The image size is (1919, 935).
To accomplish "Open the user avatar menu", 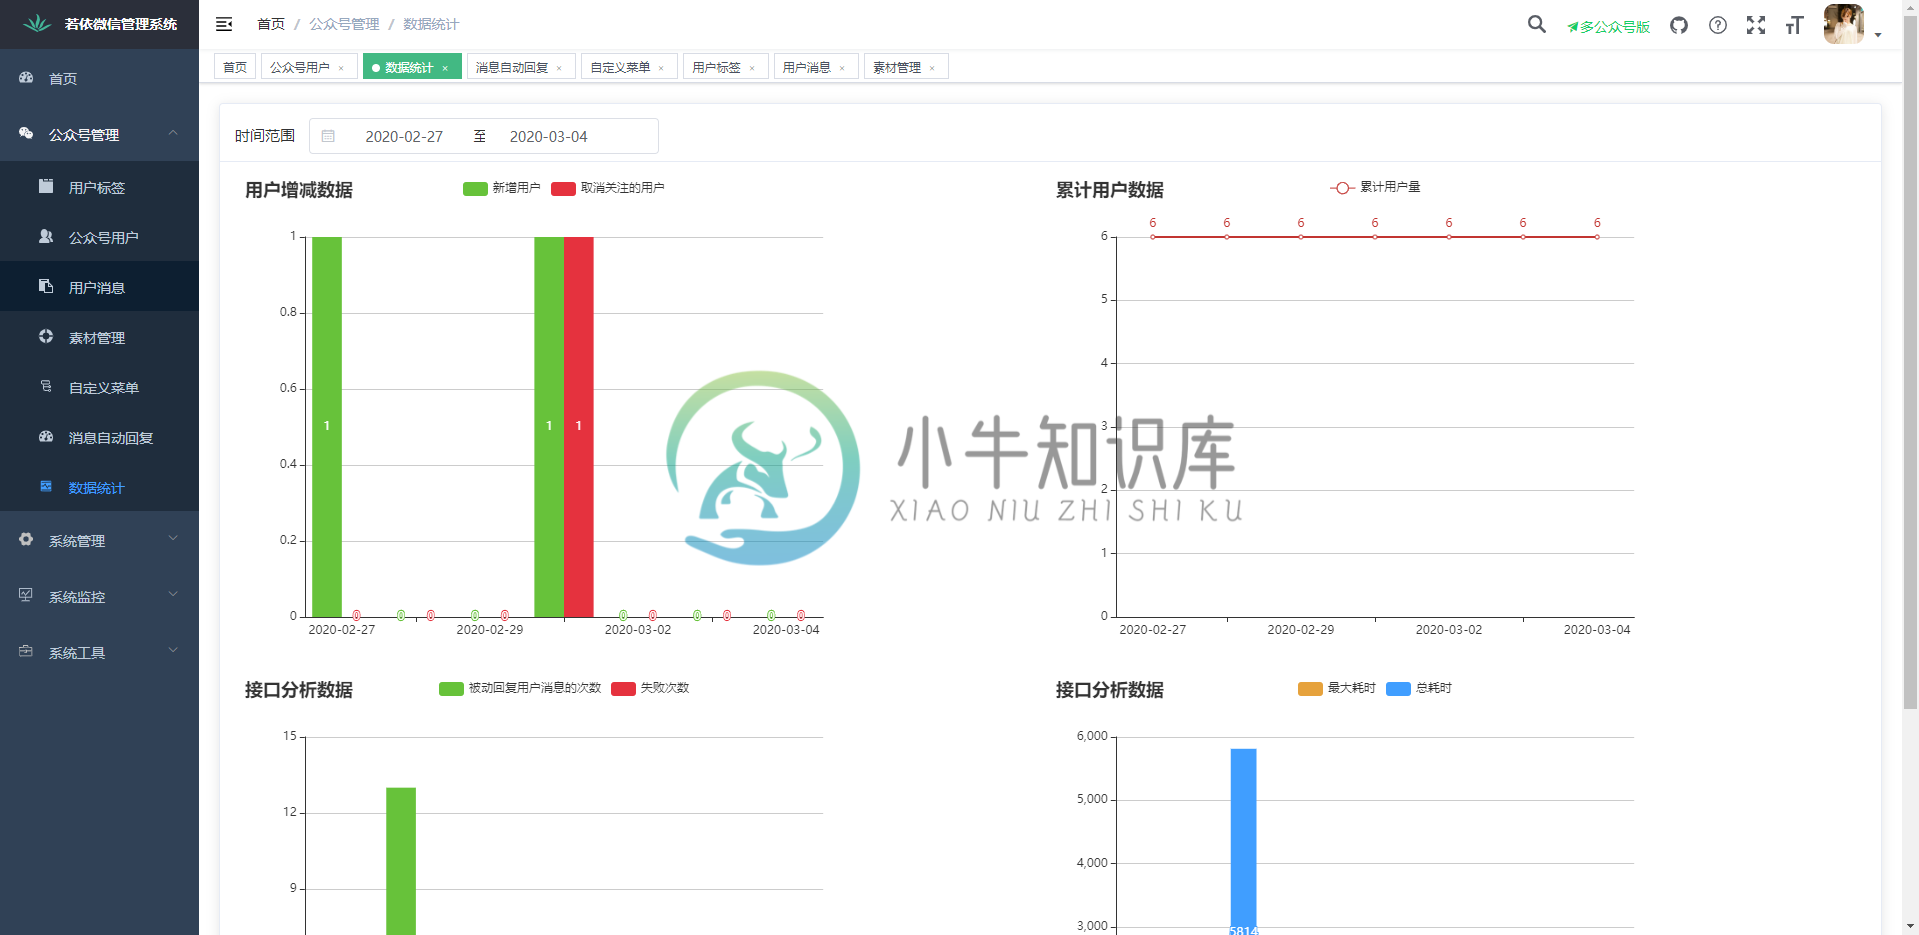I will (1844, 24).
